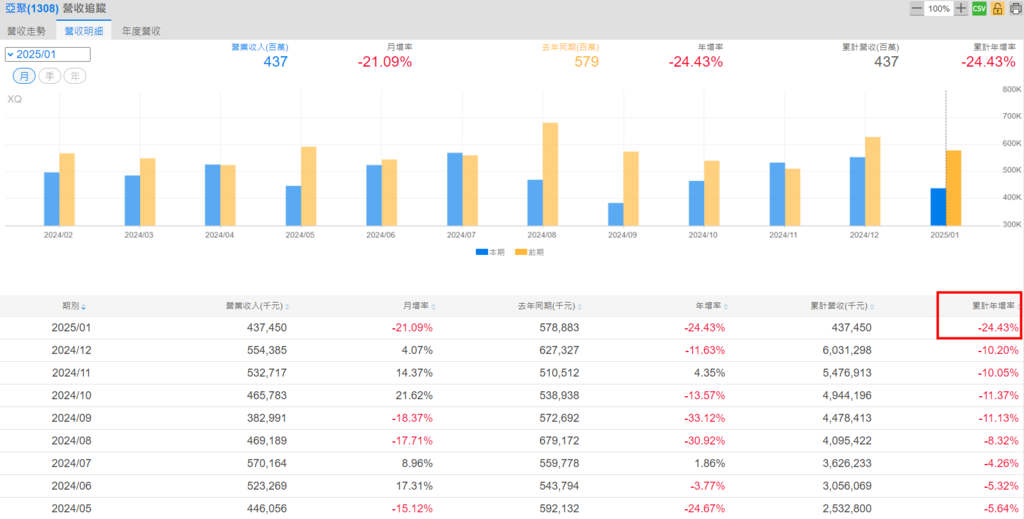Screen dimensions: 1024x519
Task: Click the 2024/05 x-axis label on chart
Action: [300, 234]
